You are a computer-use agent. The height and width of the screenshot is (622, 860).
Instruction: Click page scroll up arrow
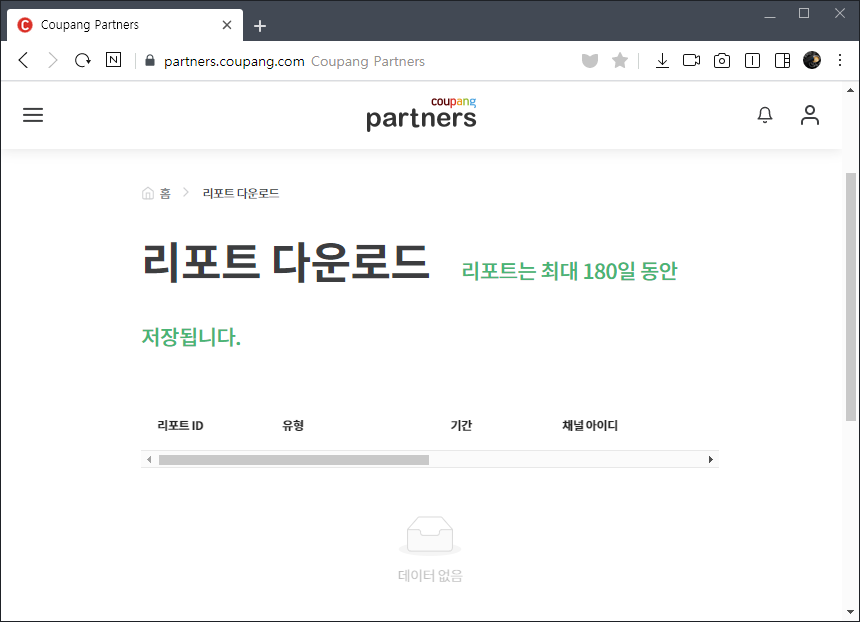[x=851, y=90]
